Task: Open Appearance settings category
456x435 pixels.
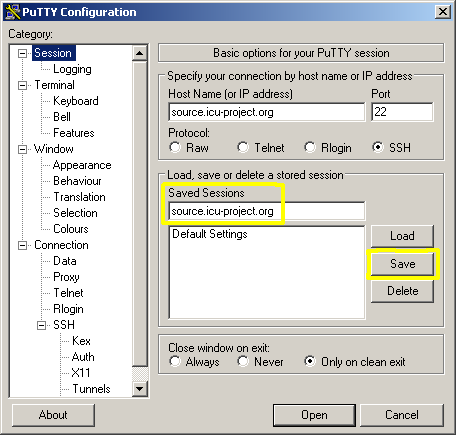Action: tap(82, 165)
